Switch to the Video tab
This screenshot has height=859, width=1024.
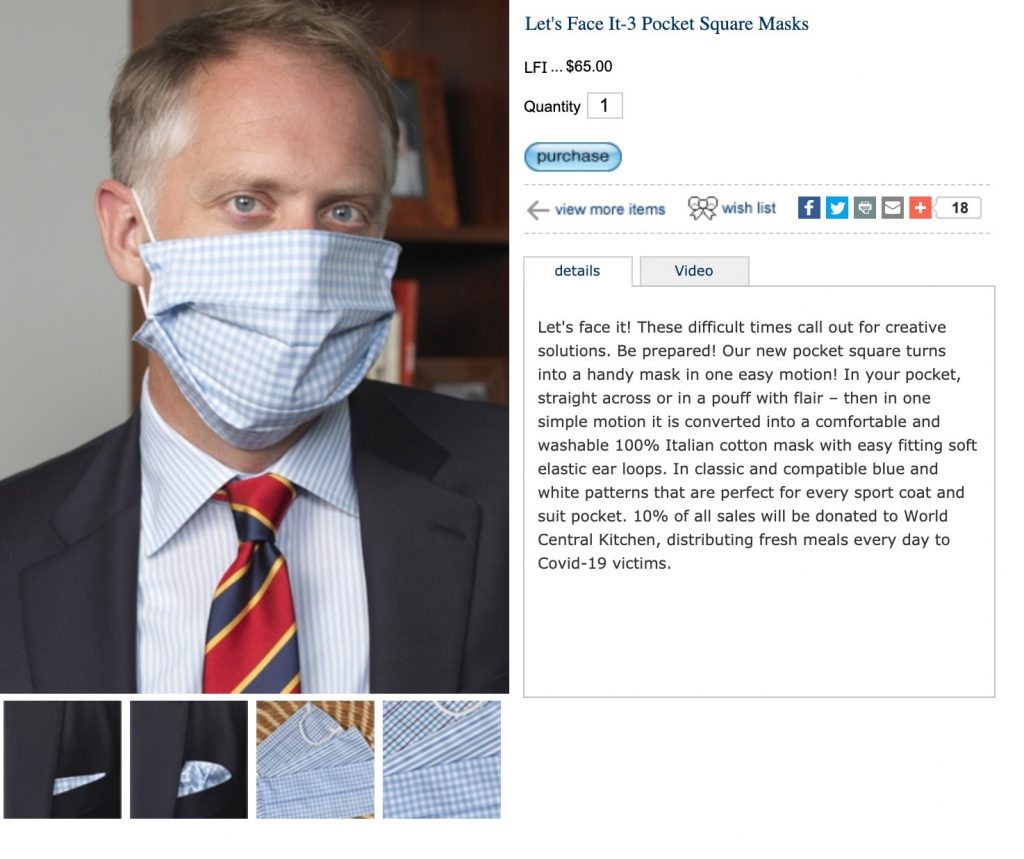tap(694, 270)
